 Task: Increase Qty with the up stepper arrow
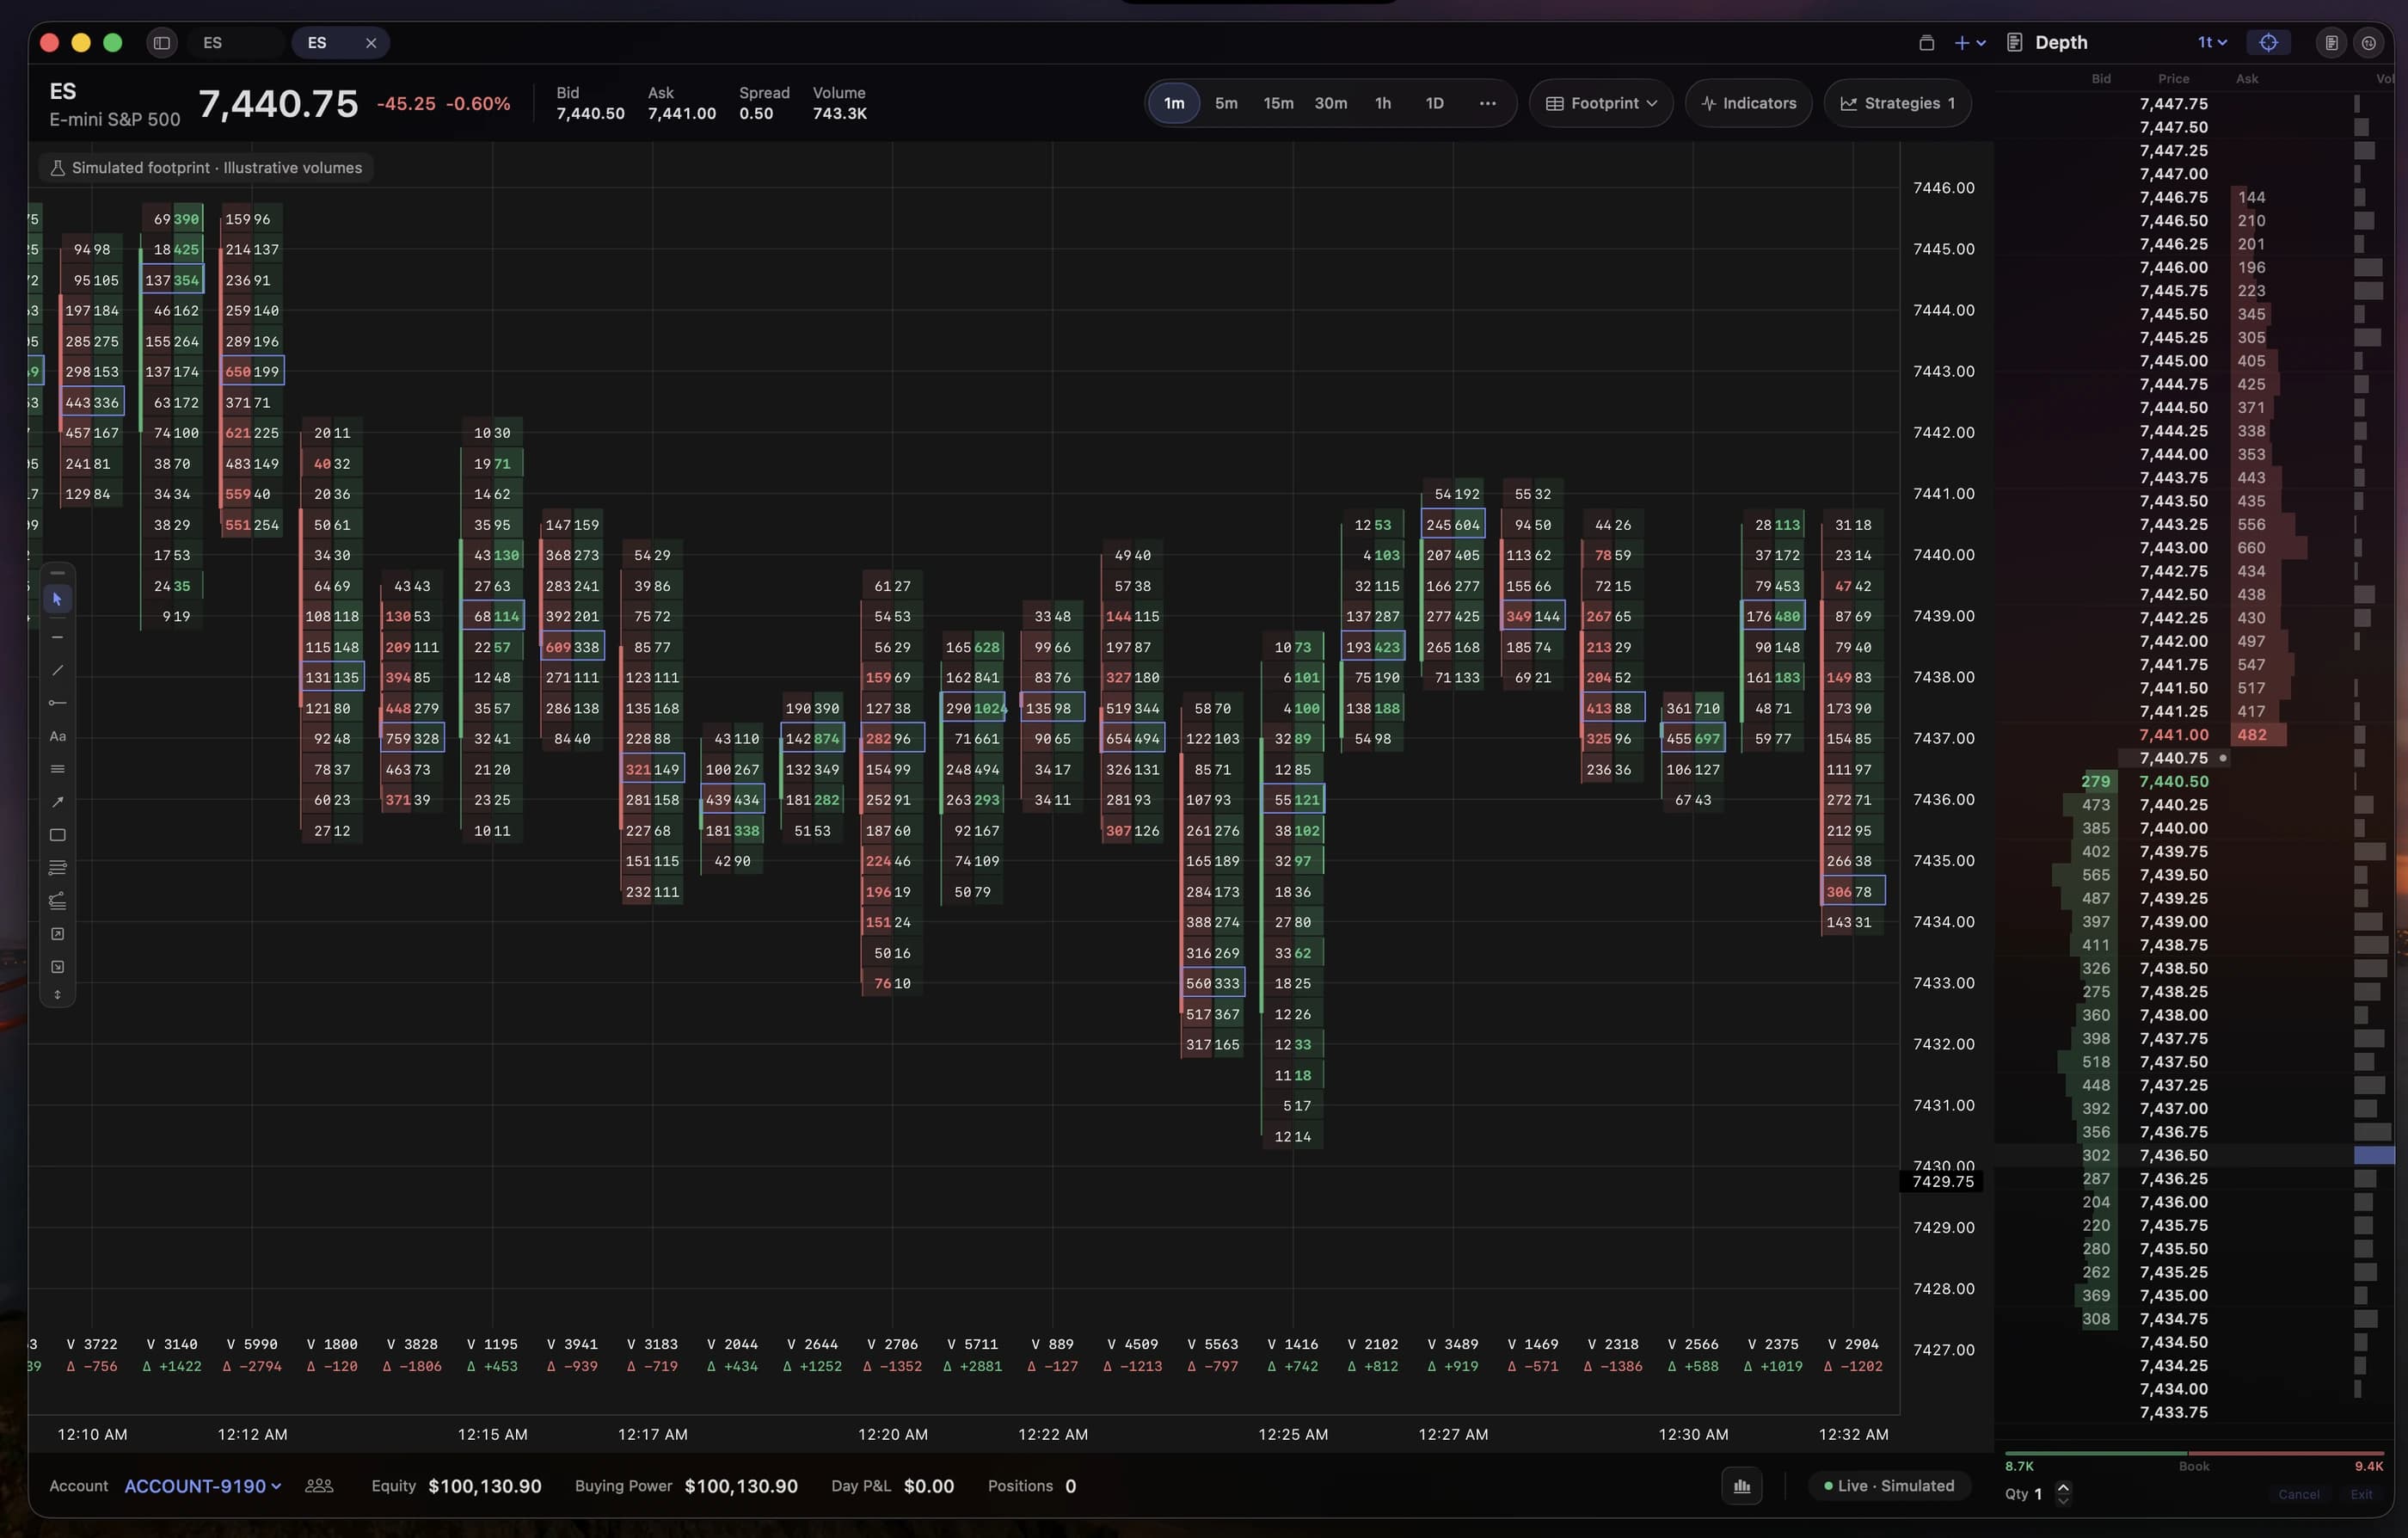coord(2063,1486)
